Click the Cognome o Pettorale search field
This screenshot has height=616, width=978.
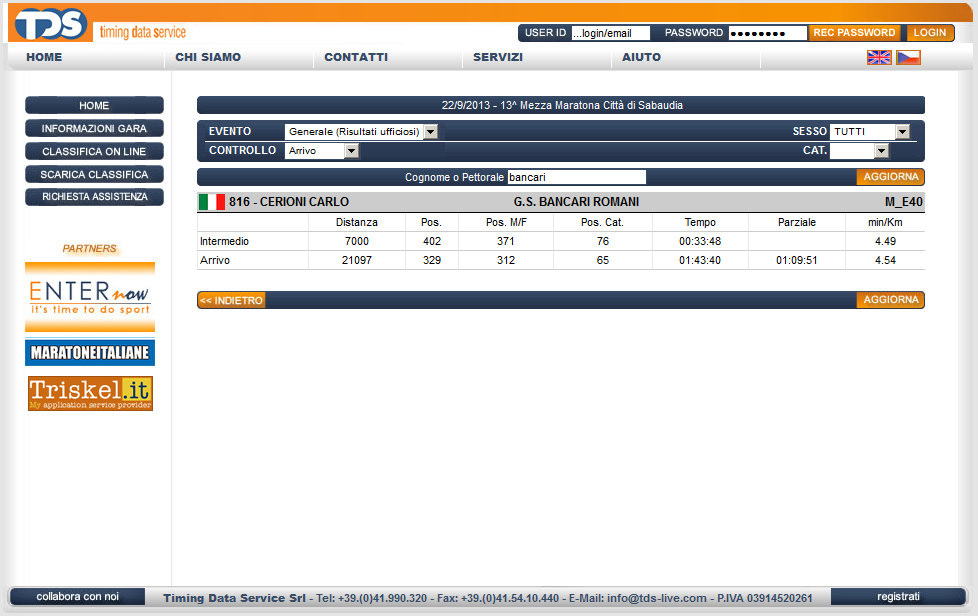tap(576, 177)
